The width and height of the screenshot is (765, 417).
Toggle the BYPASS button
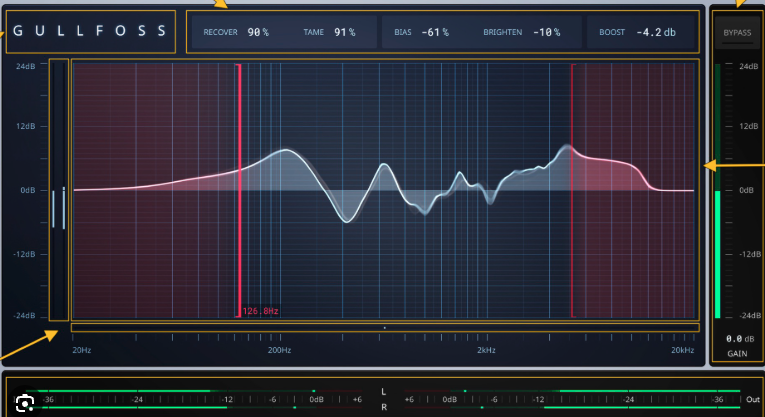pos(737,33)
